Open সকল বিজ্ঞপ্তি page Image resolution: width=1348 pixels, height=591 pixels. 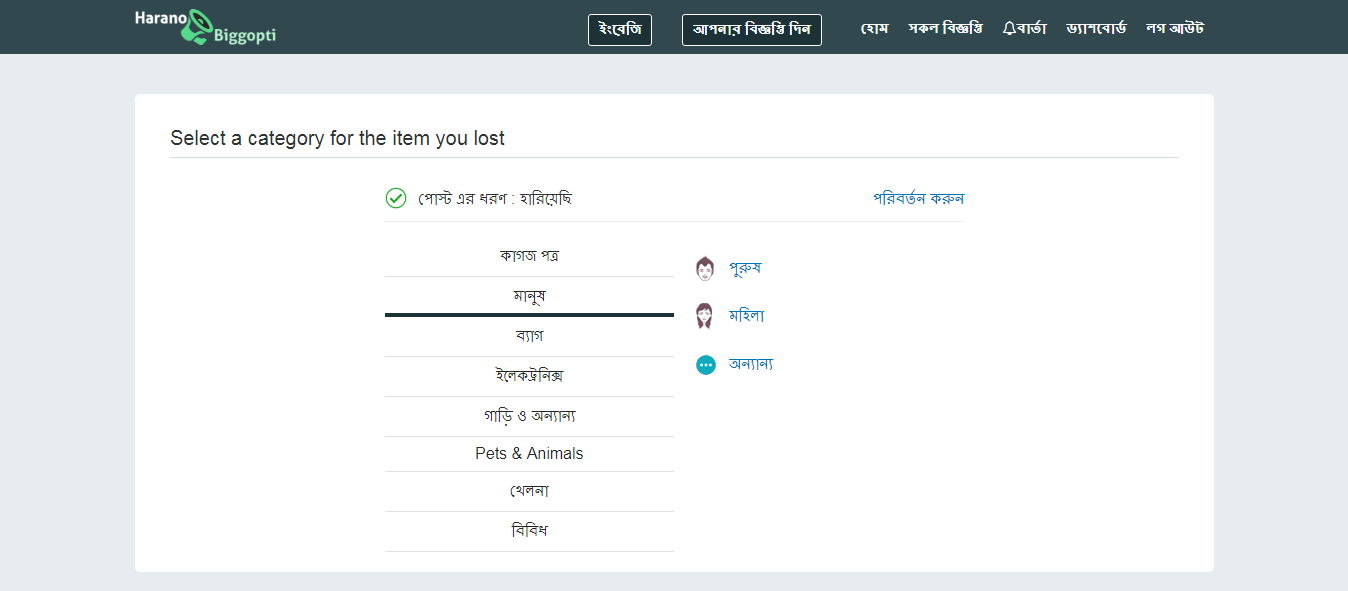tap(945, 28)
